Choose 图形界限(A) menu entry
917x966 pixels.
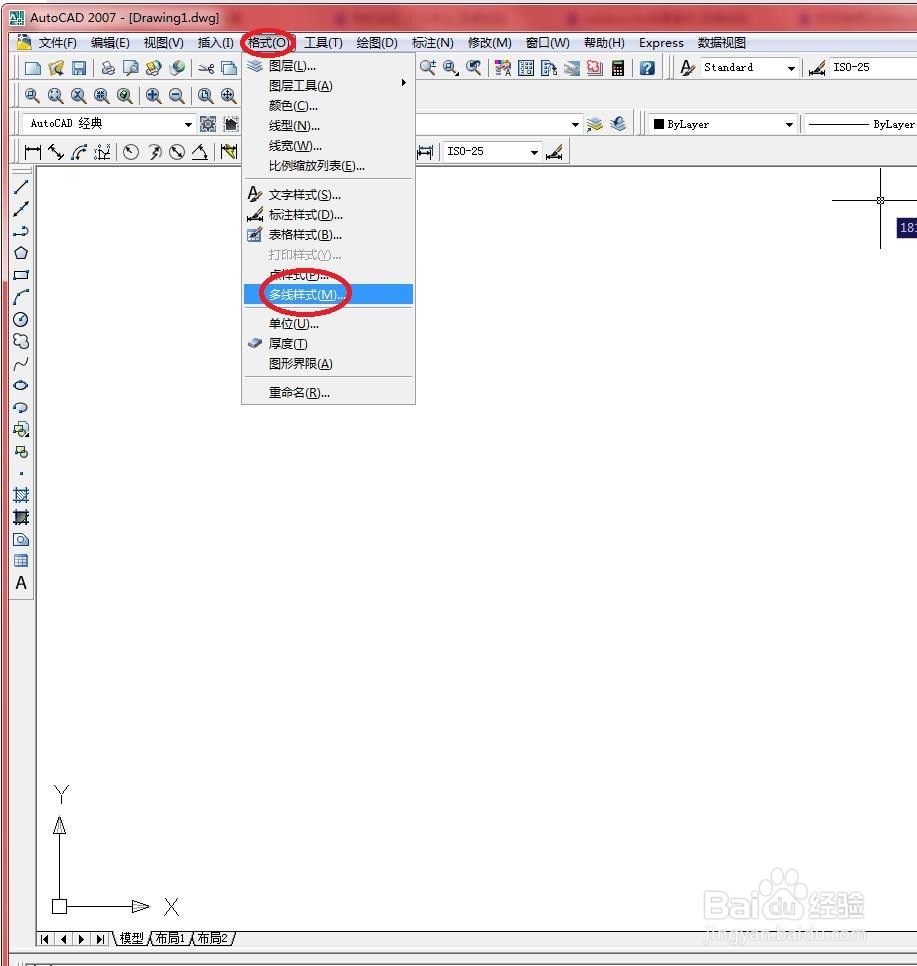[x=328, y=363]
